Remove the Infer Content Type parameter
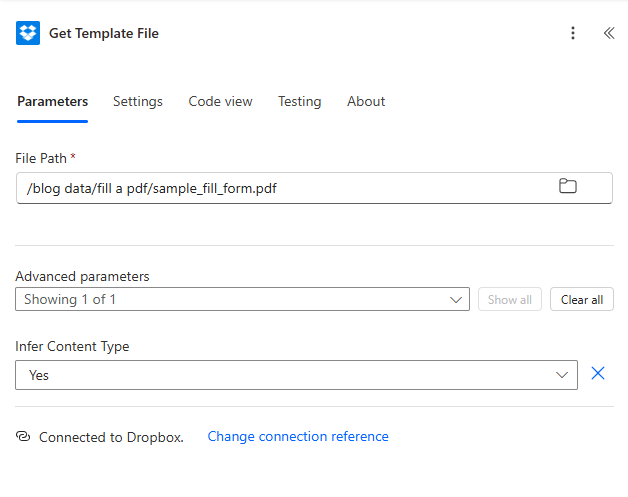Viewport: 628px width, 497px height. point(598,374)
